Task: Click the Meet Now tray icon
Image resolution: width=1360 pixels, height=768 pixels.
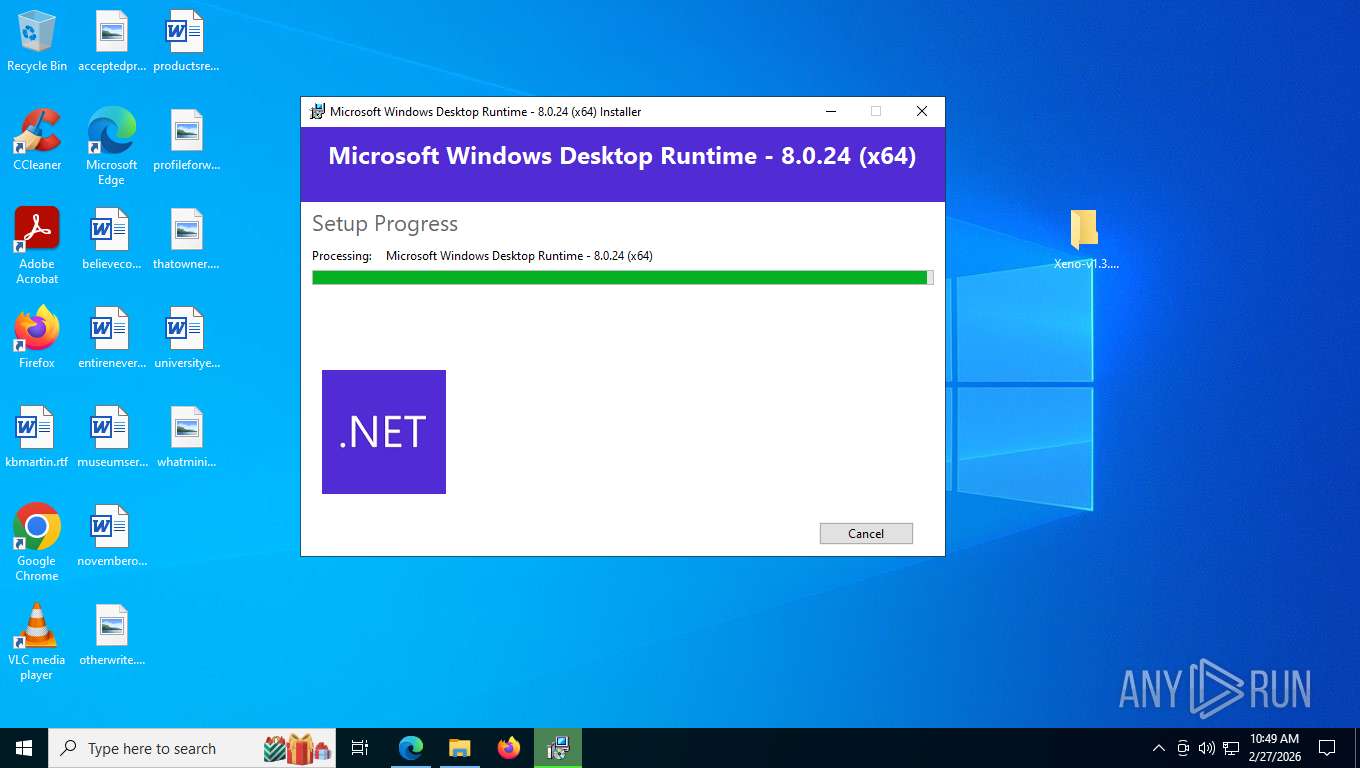Action: pyautogui.click(x=1183, y=748)
